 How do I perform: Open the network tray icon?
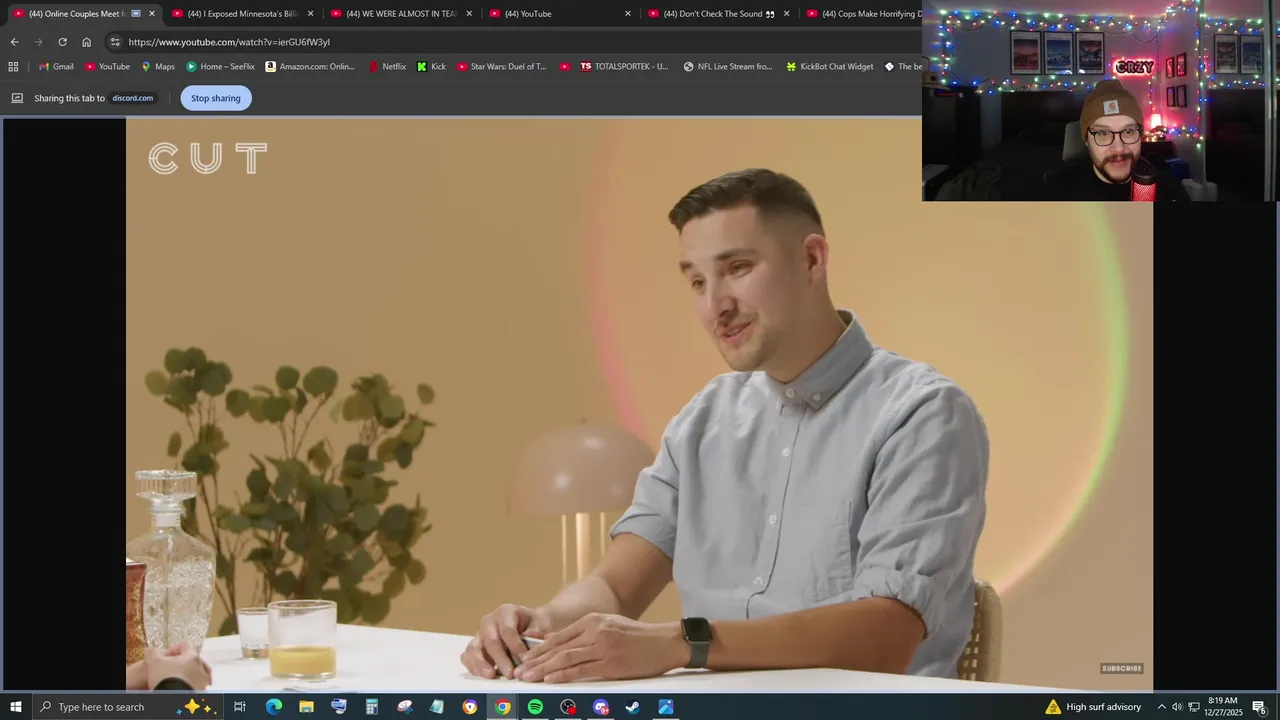tap(1194, 707)
